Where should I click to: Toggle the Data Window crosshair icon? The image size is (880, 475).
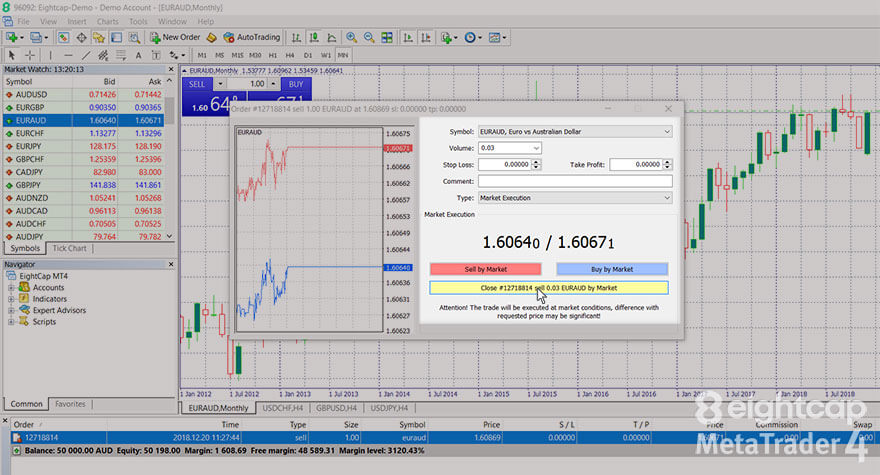click(81, 38)
